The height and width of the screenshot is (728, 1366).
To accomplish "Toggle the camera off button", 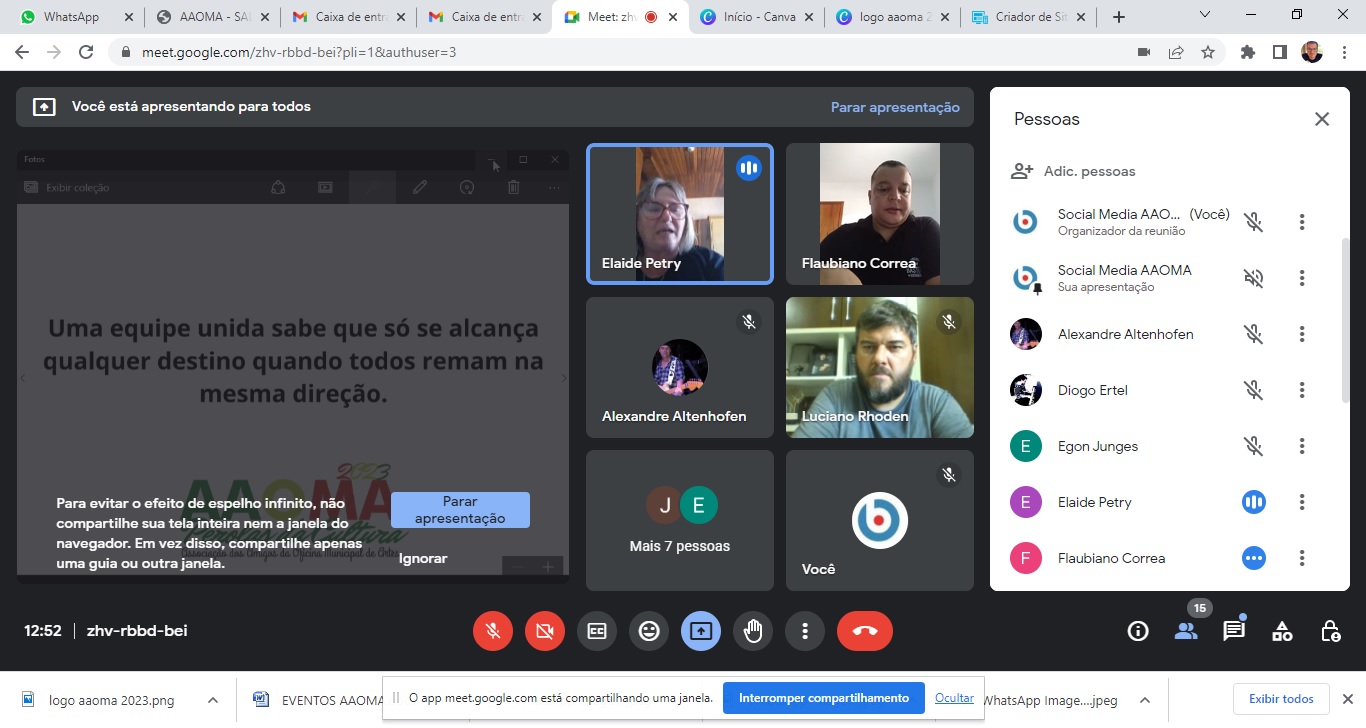I will [545, 631].
